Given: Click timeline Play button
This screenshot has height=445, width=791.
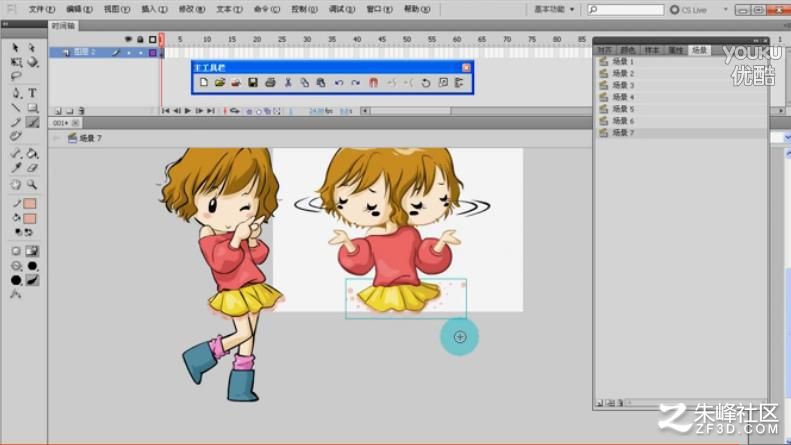Looking at the screenshot, I should pos(188,111).
